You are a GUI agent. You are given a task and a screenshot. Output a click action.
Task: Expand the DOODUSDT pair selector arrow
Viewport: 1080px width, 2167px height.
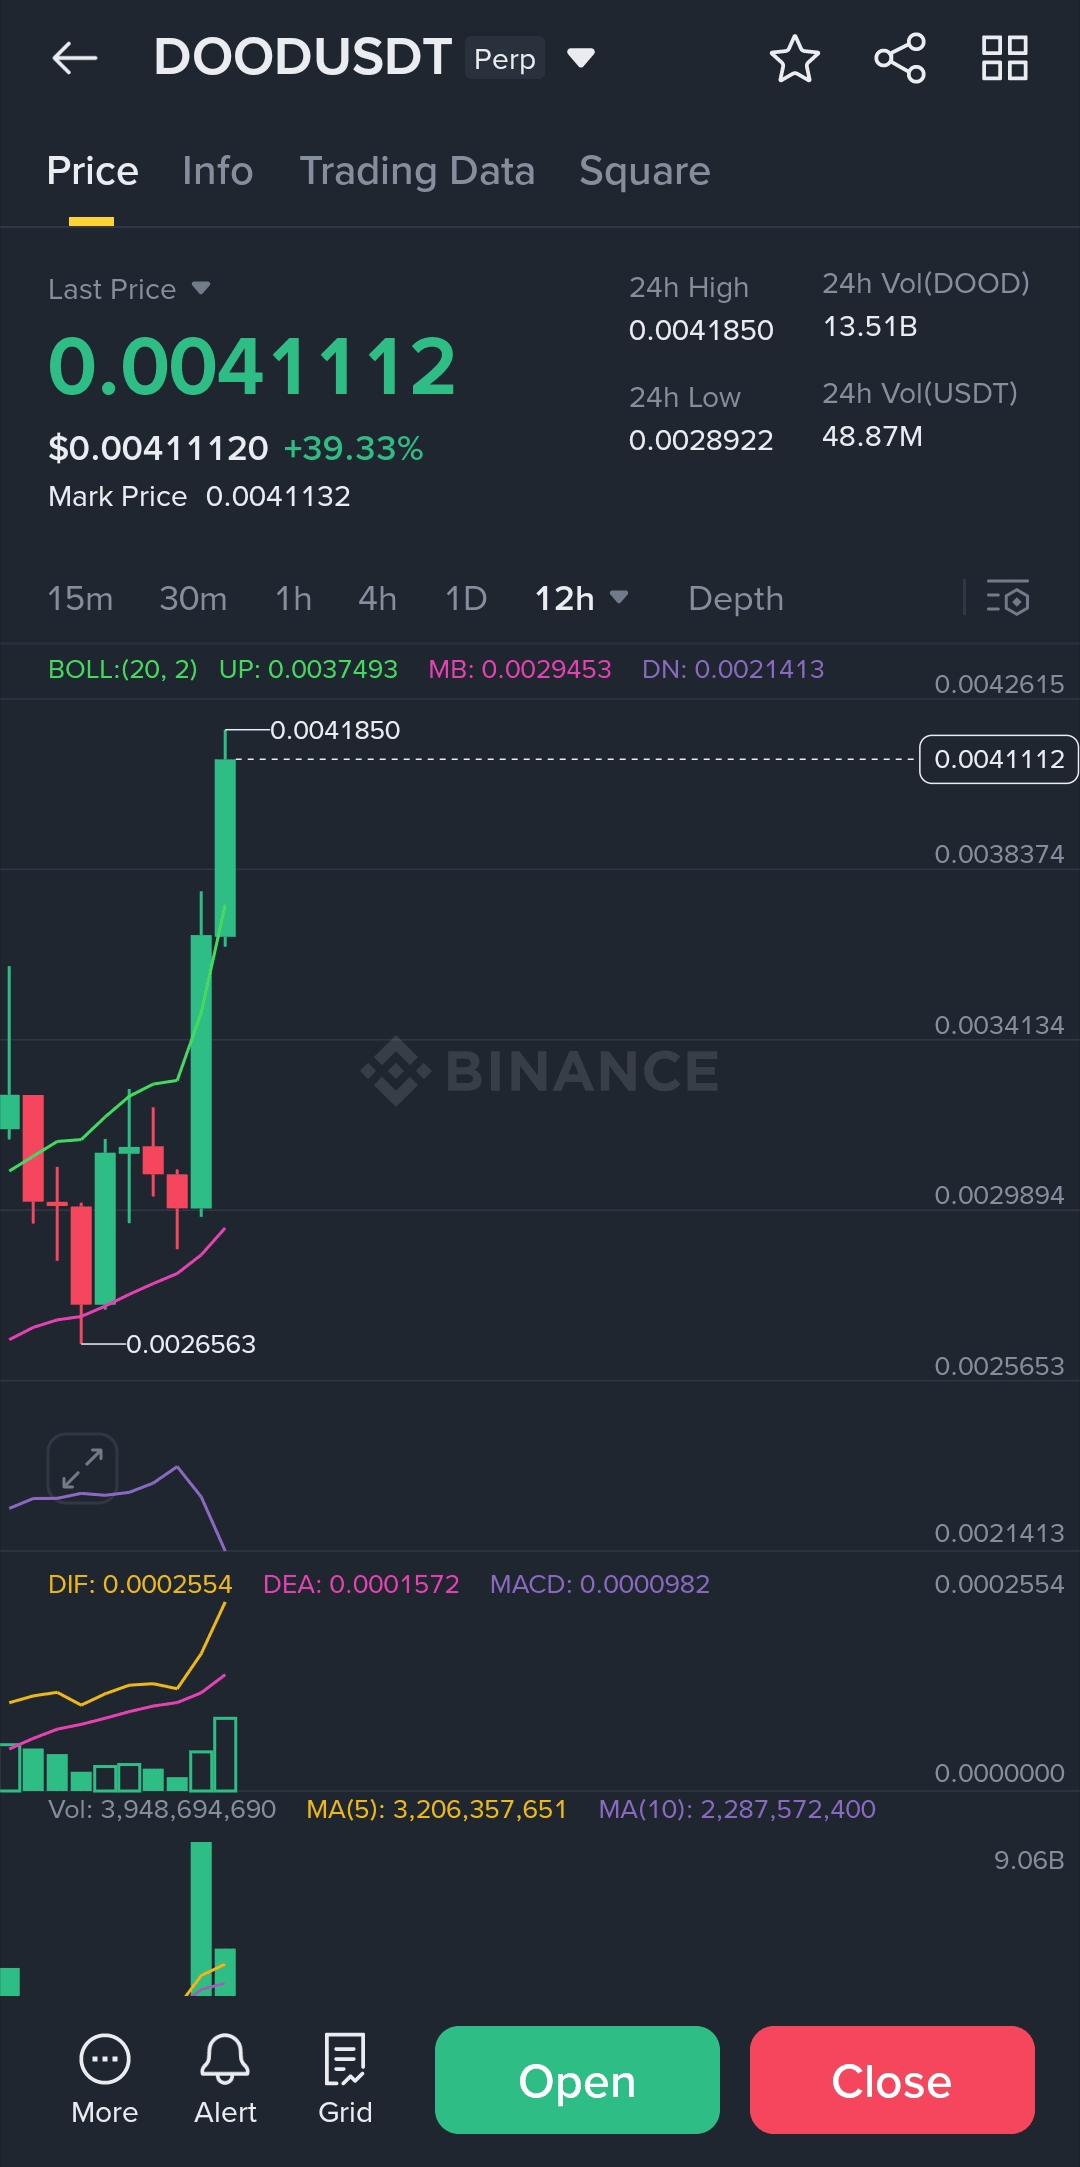click(x=581, y=58)
